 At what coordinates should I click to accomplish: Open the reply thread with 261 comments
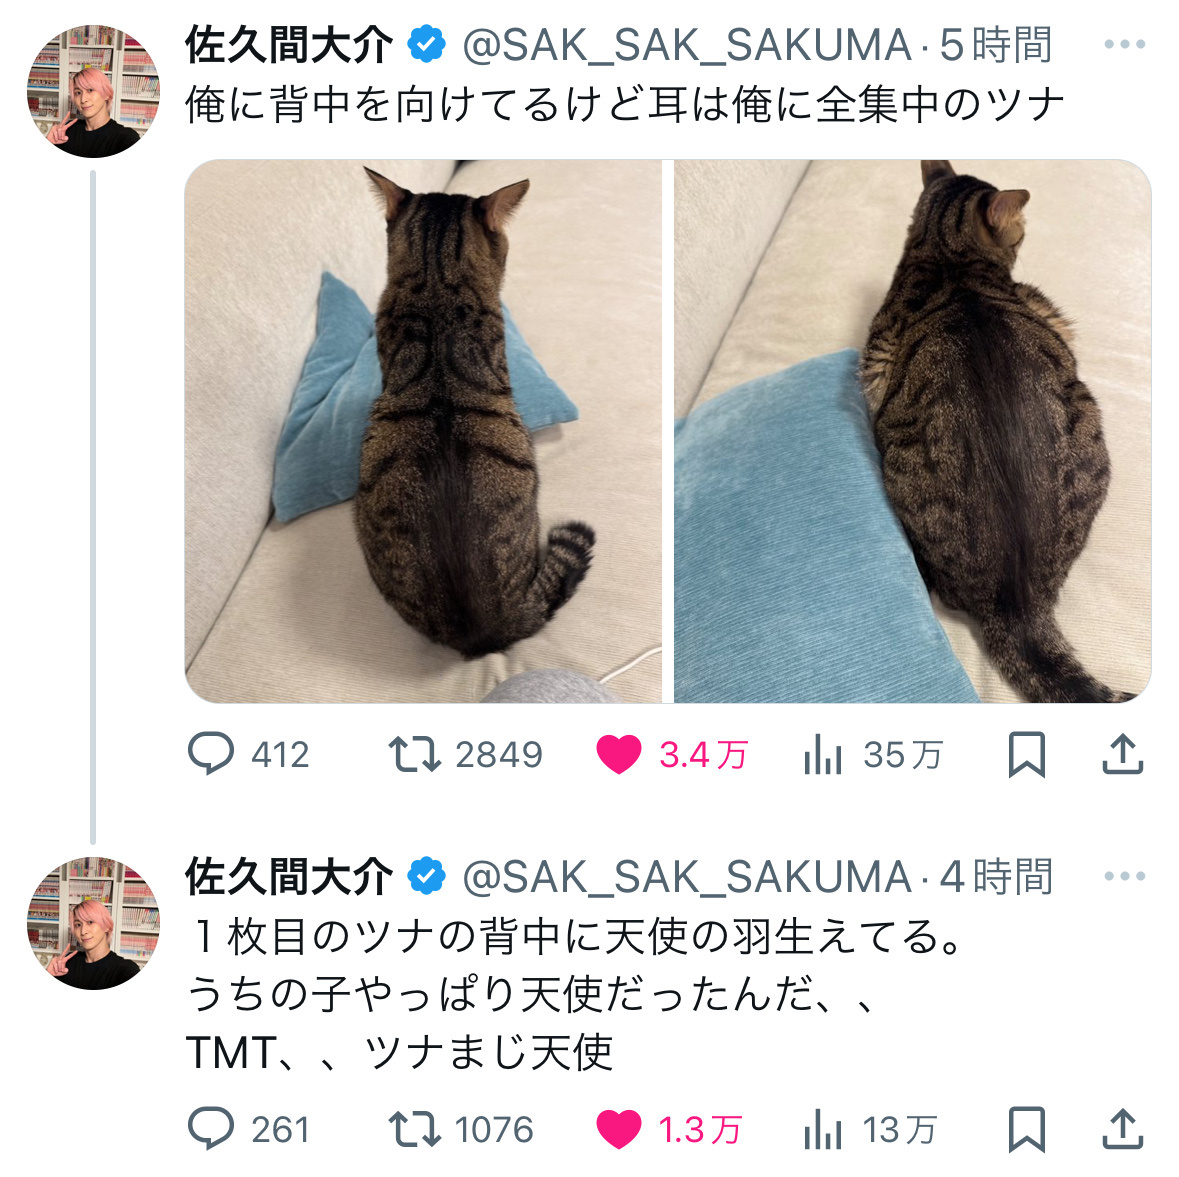coord(248,1130)
